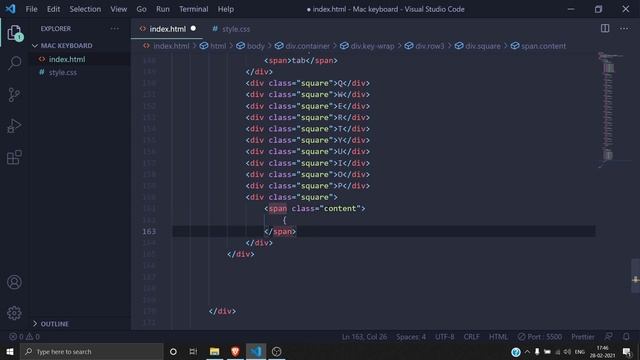640x360 pixels.
Task: Click the taskbar clock and date
Action: [602, 352]
